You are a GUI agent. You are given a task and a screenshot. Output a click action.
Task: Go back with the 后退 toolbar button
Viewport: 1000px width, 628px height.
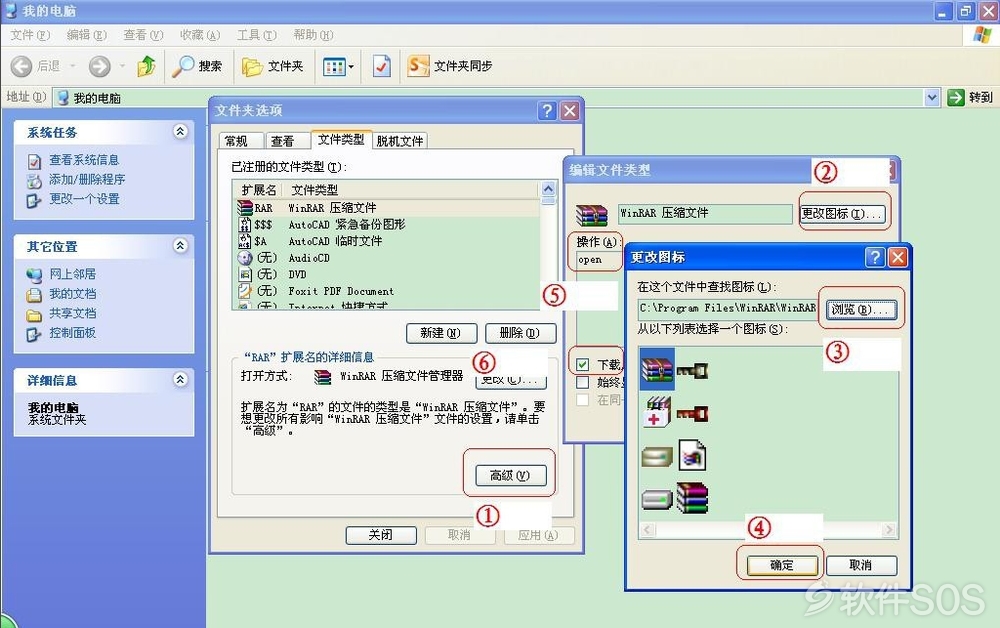click(x=36, y=66)
